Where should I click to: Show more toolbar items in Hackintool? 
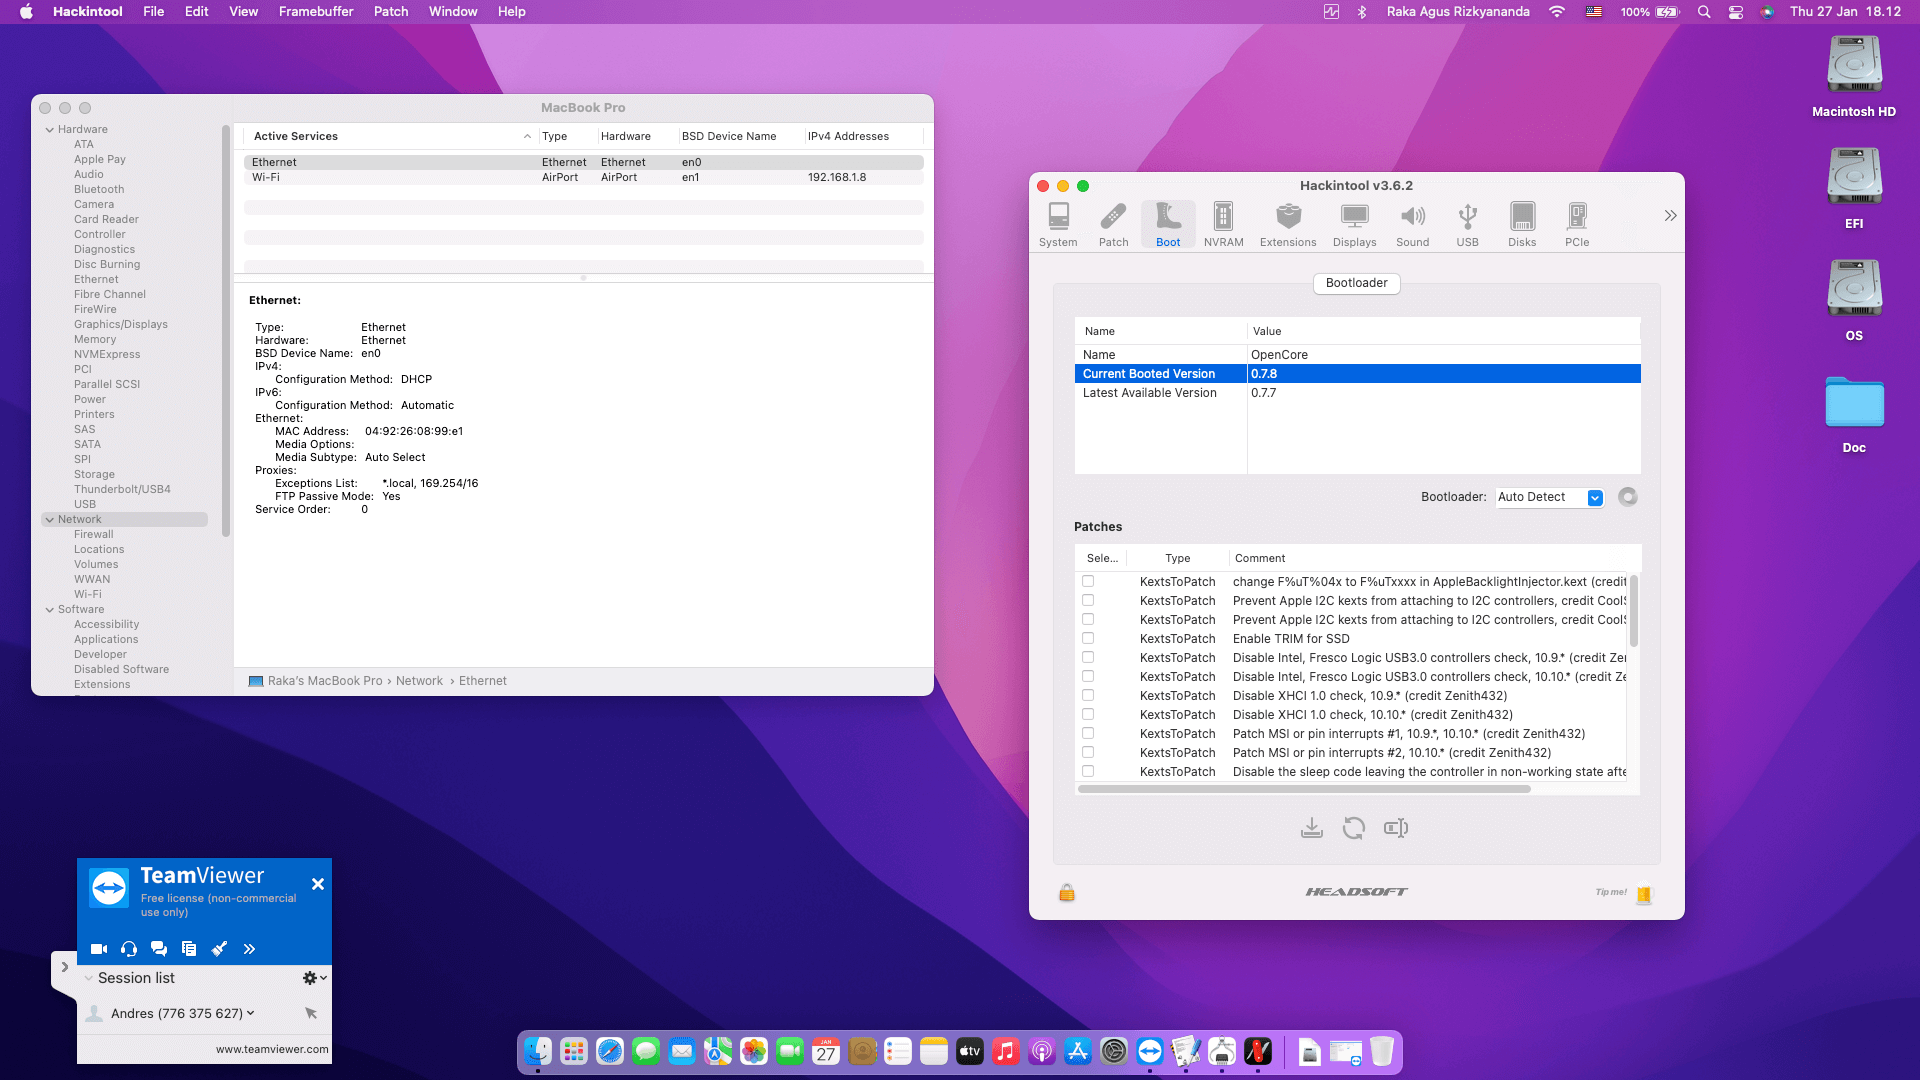point(1670,216)
